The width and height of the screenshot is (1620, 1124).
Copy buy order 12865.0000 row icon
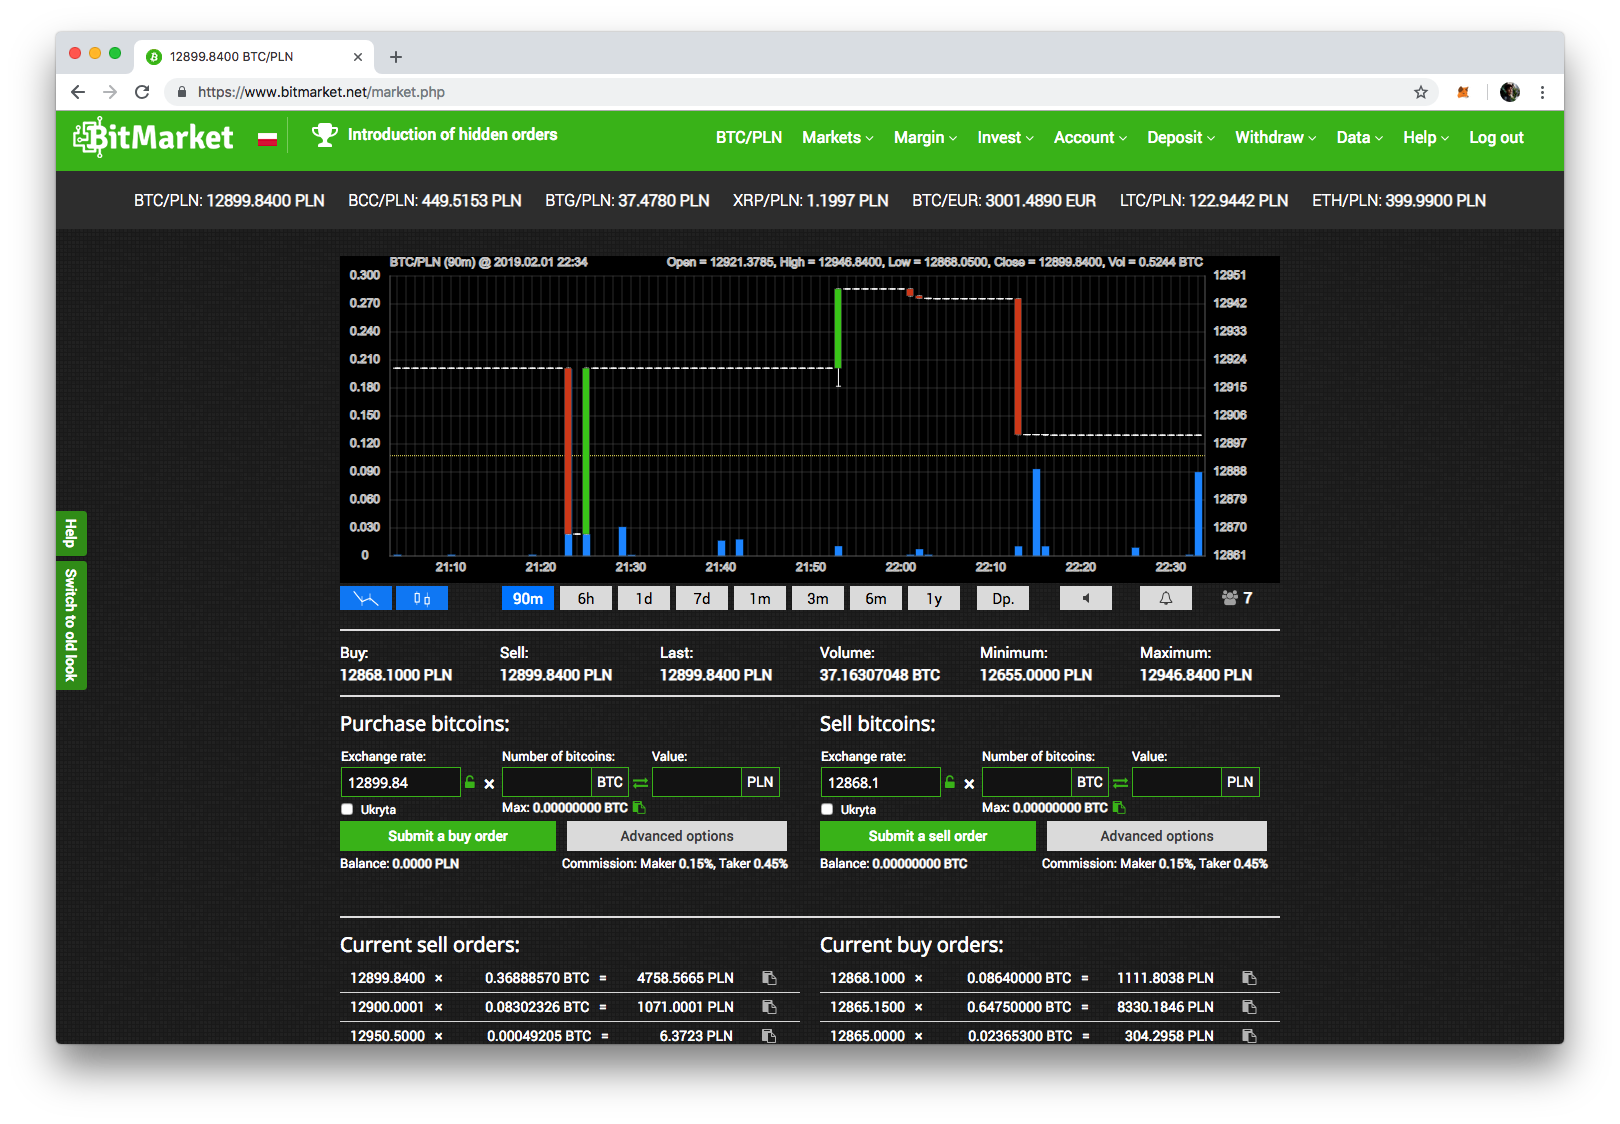tap(1249, 1036)
